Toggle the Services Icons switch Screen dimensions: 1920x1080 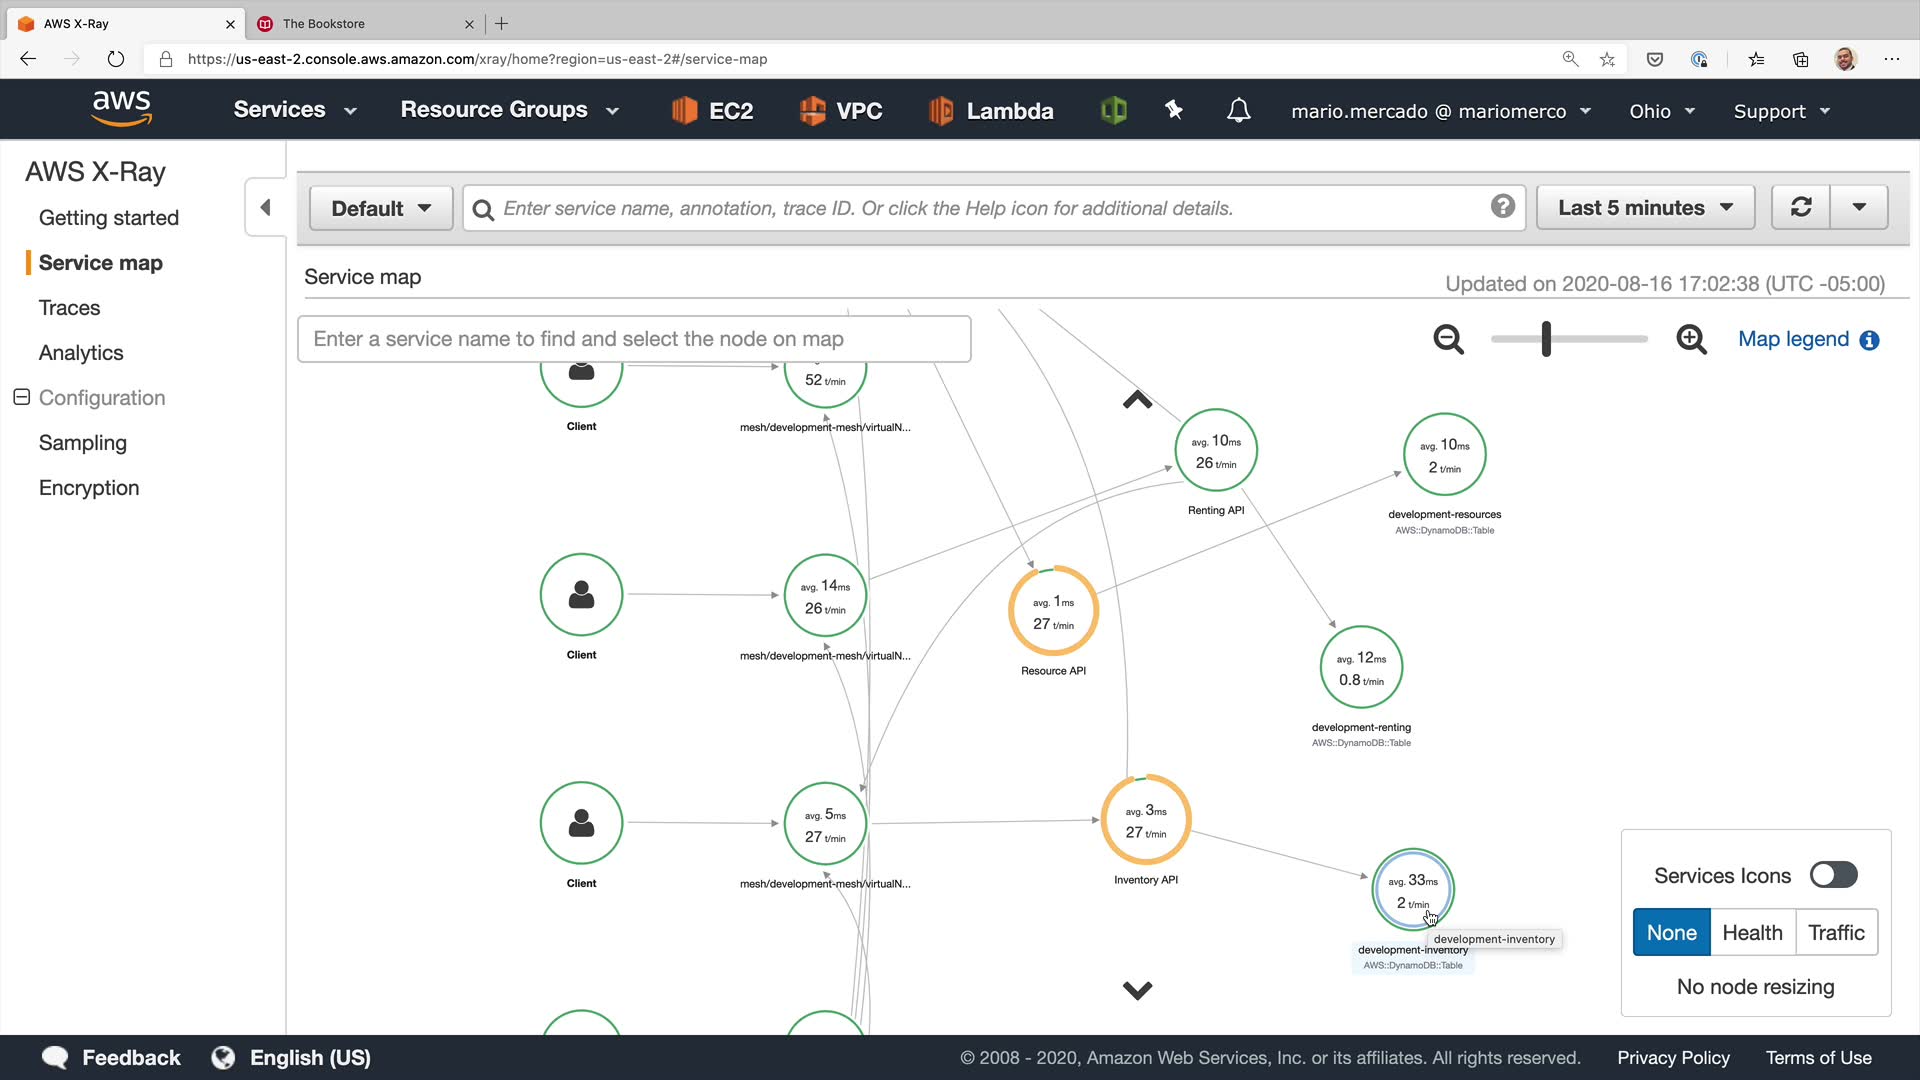pyautogui.click(x=1833, y=875)
